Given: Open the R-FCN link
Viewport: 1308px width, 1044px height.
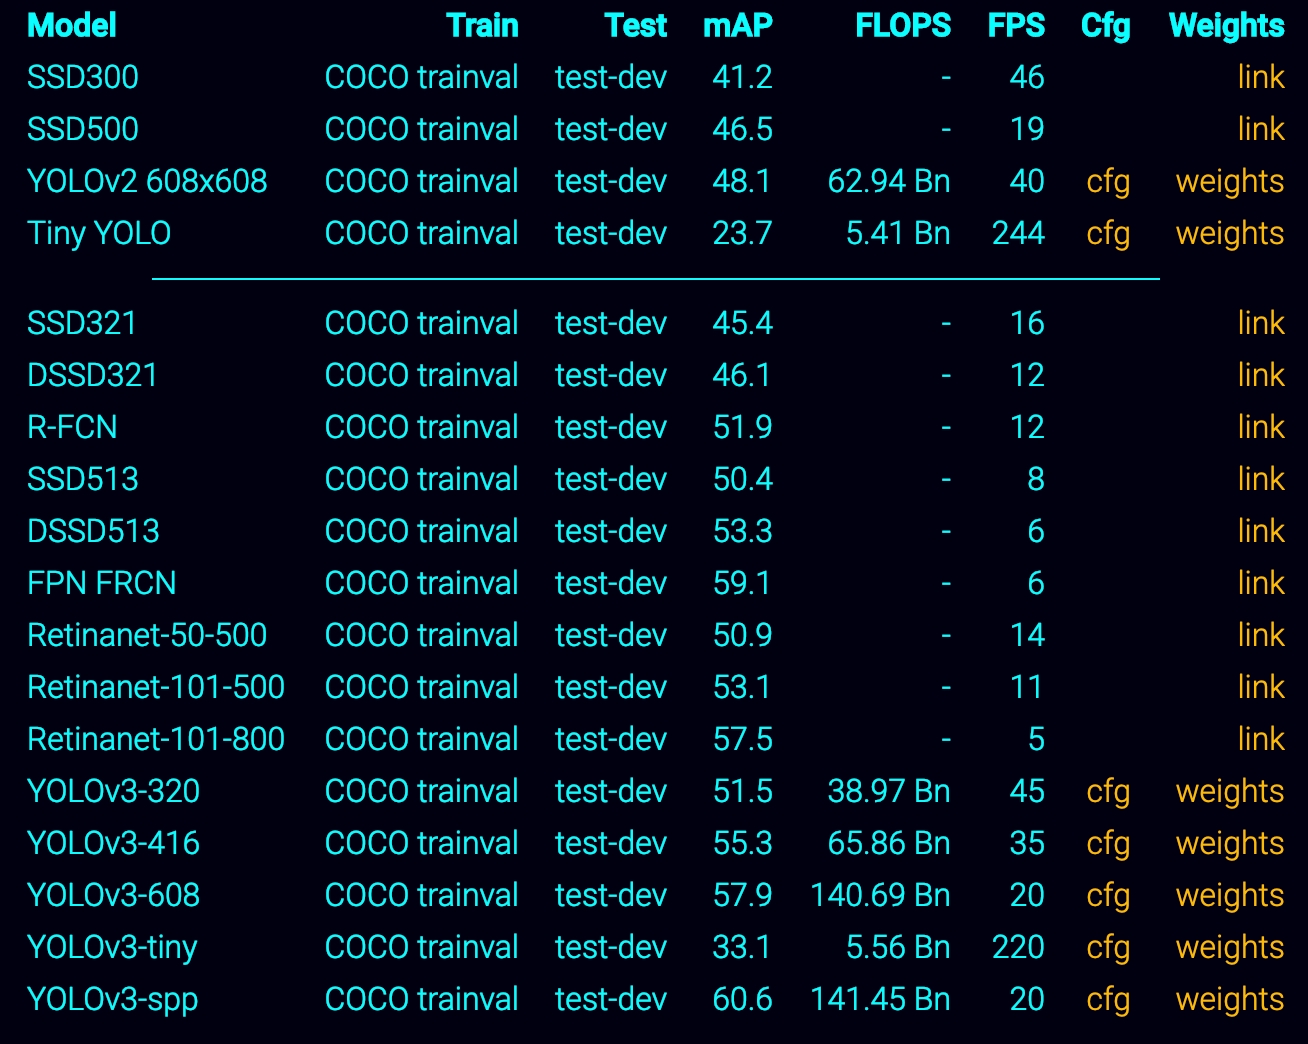Looking at the screenshot, I should click(1260, 428).
